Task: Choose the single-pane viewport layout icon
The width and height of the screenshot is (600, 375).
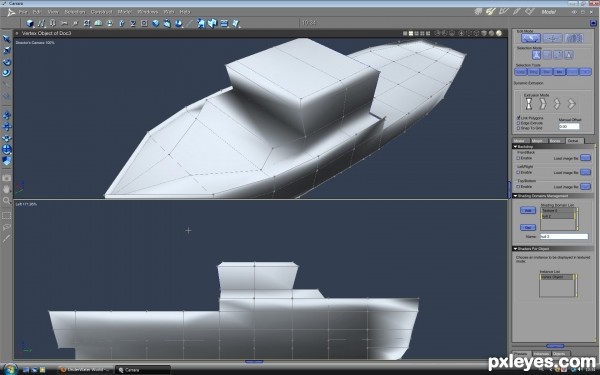Action: (x=405, y=34)
